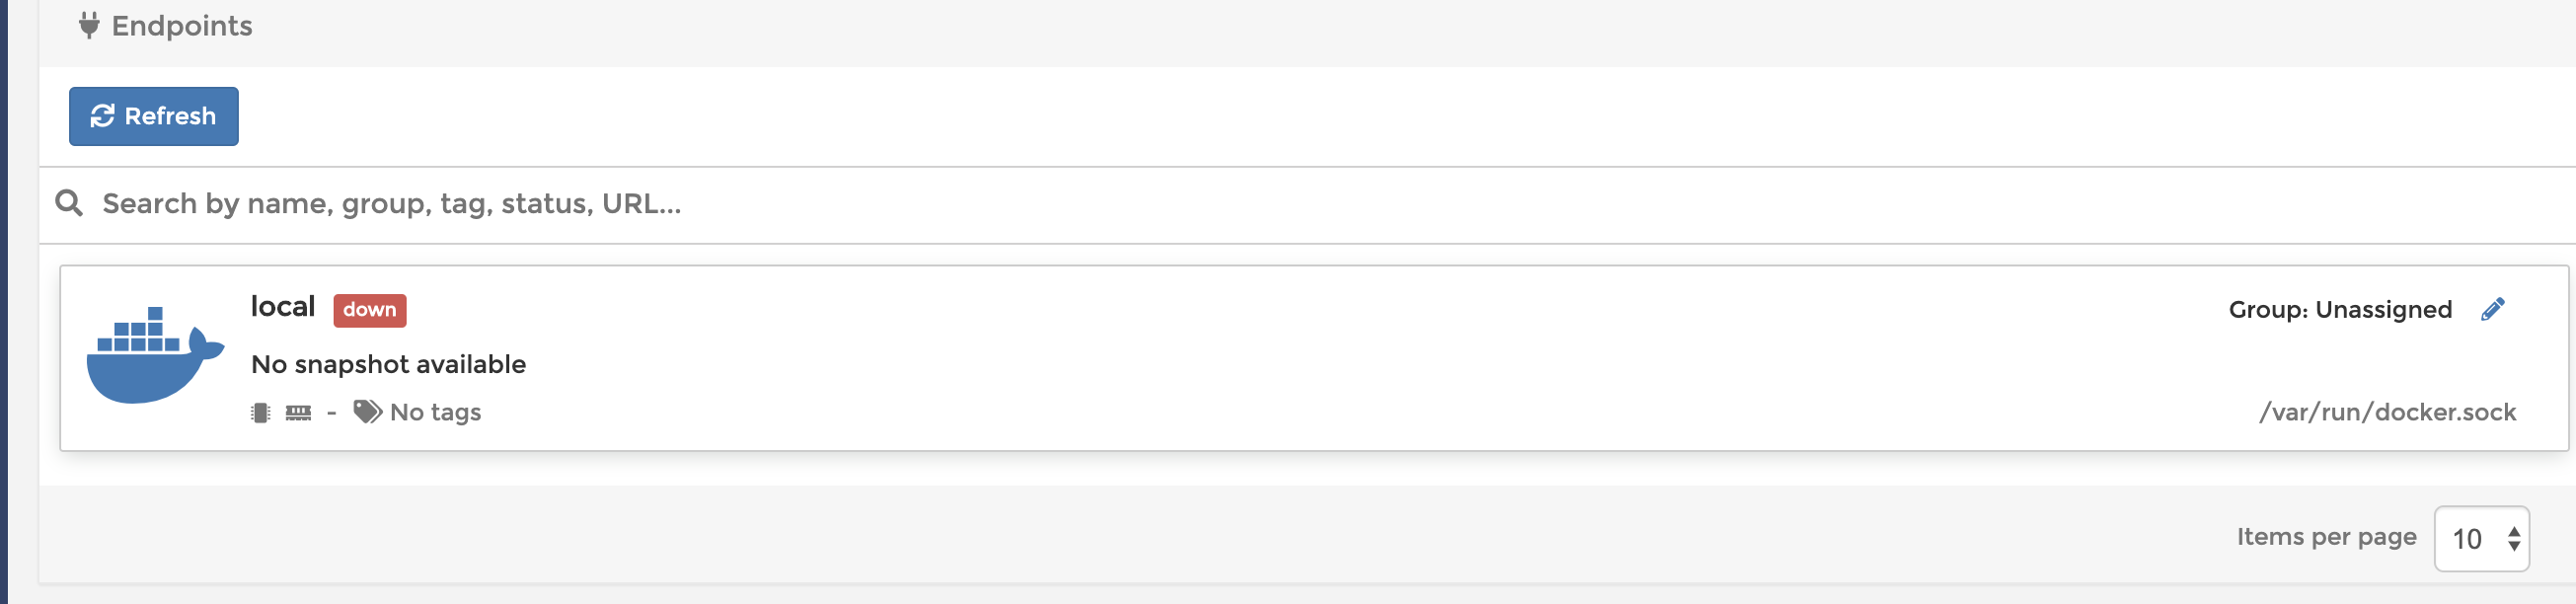2576x604 pixels.
Task: Click the blue pencil to edit the endpoint group
Action: coord(2493,309)
